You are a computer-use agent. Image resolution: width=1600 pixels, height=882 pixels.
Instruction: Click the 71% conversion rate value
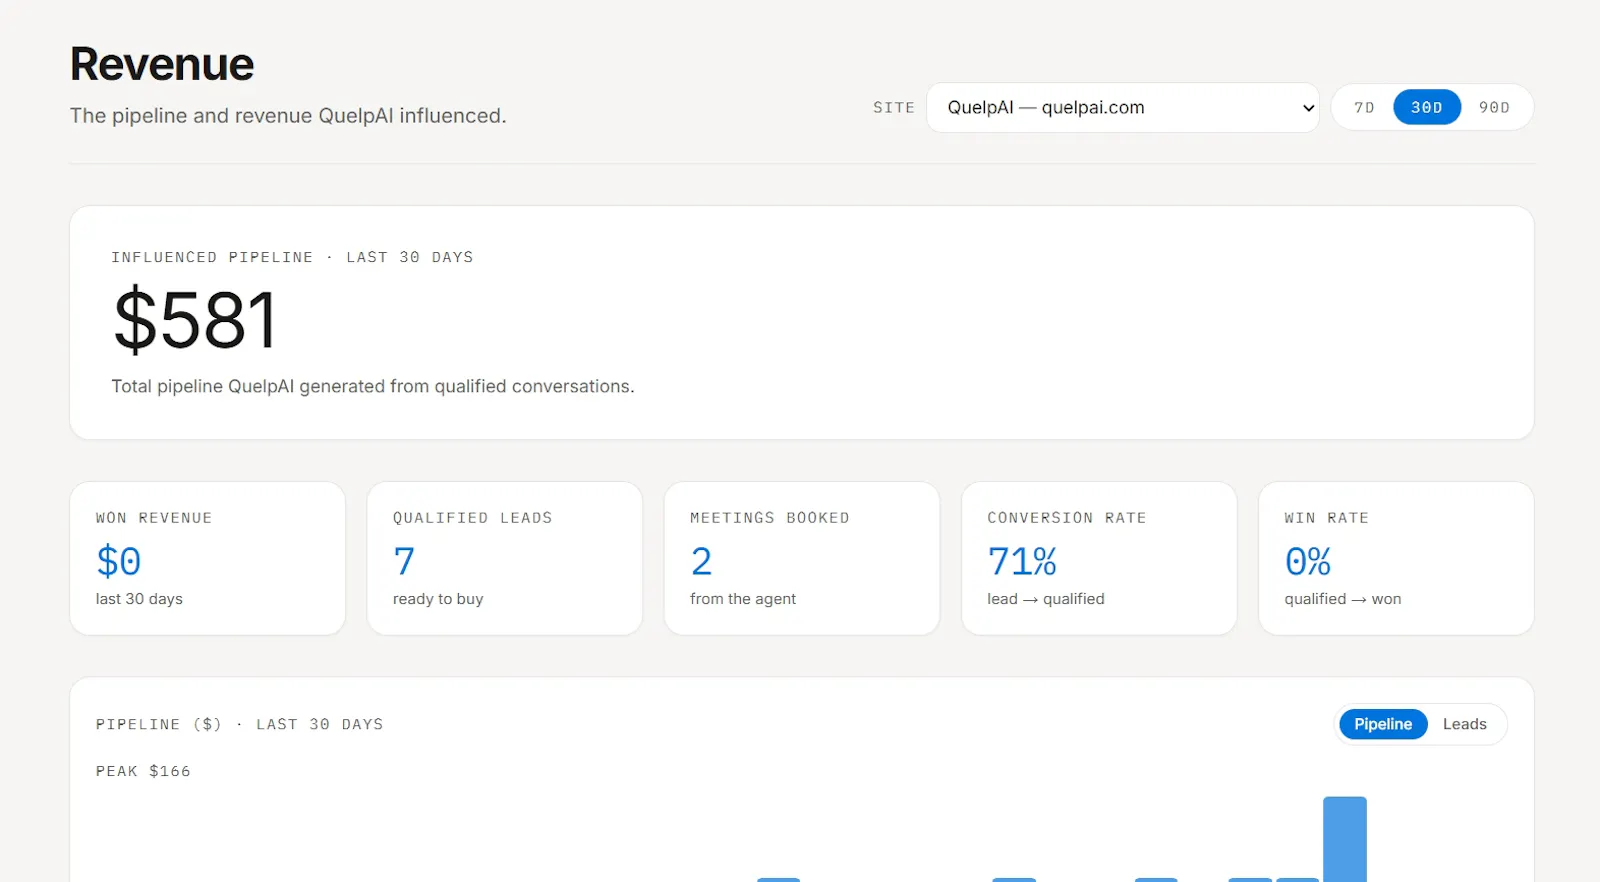(1022, 561)
